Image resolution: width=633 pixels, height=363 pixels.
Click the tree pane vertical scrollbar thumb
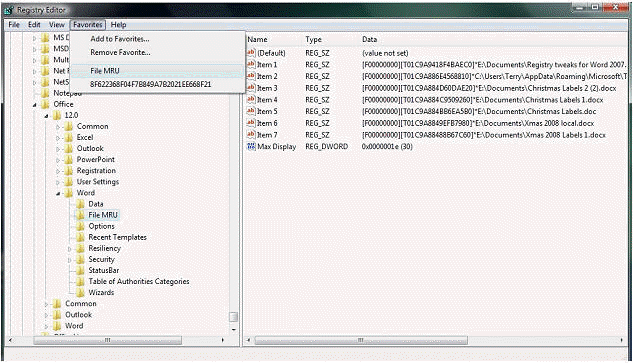pos(233,317)
